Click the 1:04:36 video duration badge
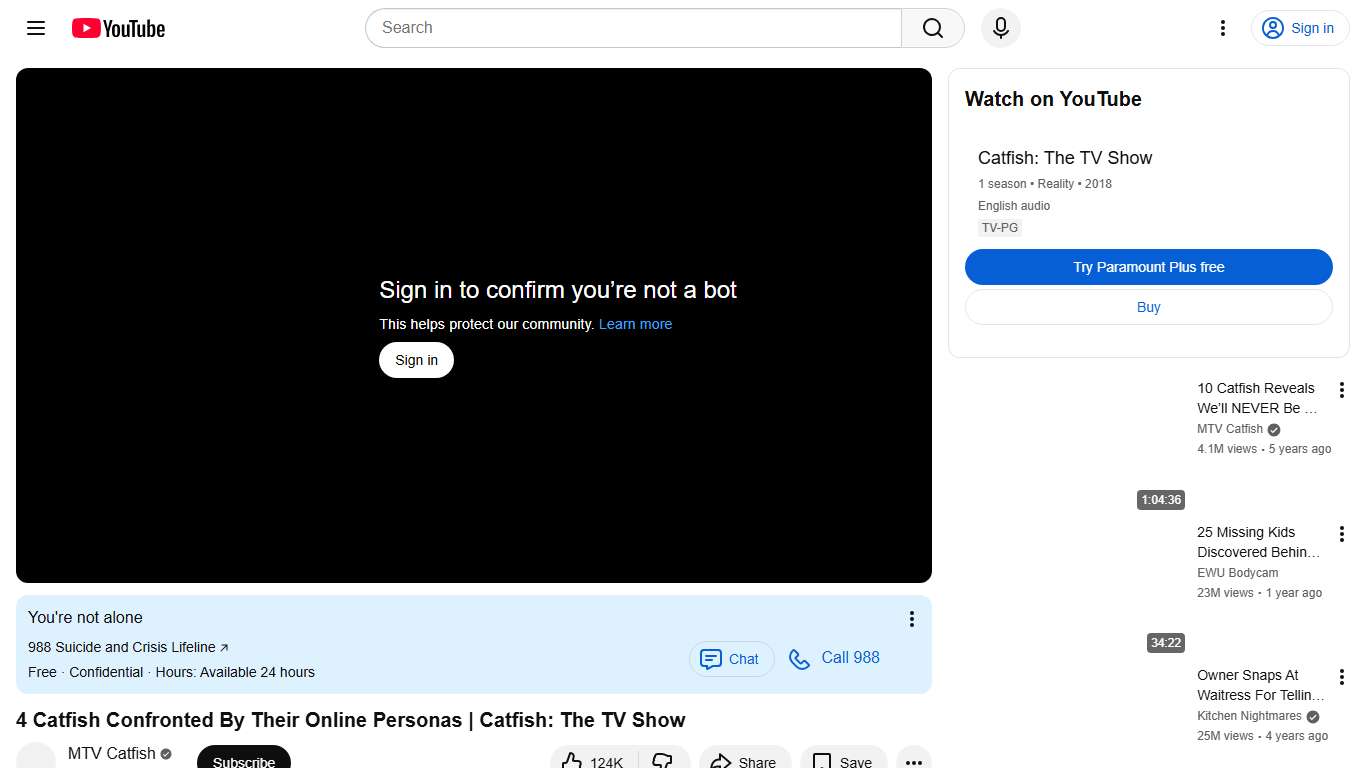Viewport: 1366px width, 768px height. tap(1160, 499)
